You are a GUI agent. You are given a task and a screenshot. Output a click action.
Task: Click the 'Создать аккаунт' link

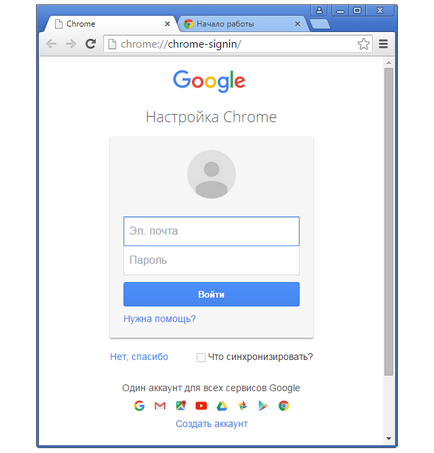click(211, 424)
